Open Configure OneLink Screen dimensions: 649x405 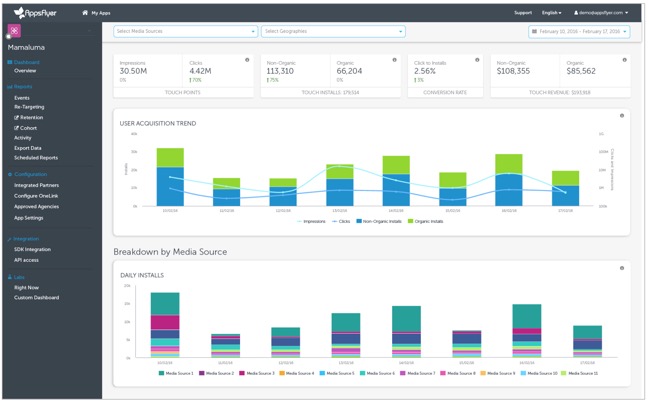coord(36,196)
